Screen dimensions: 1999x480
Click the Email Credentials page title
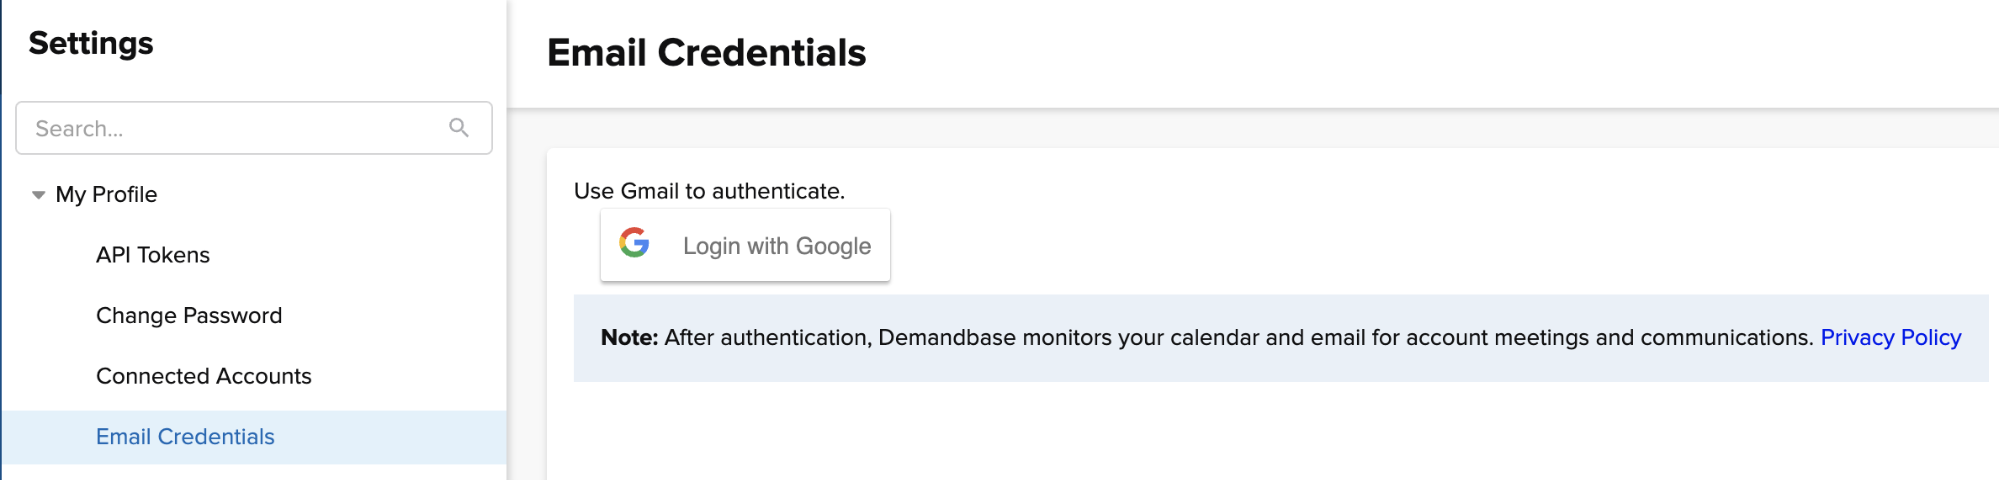706,53
